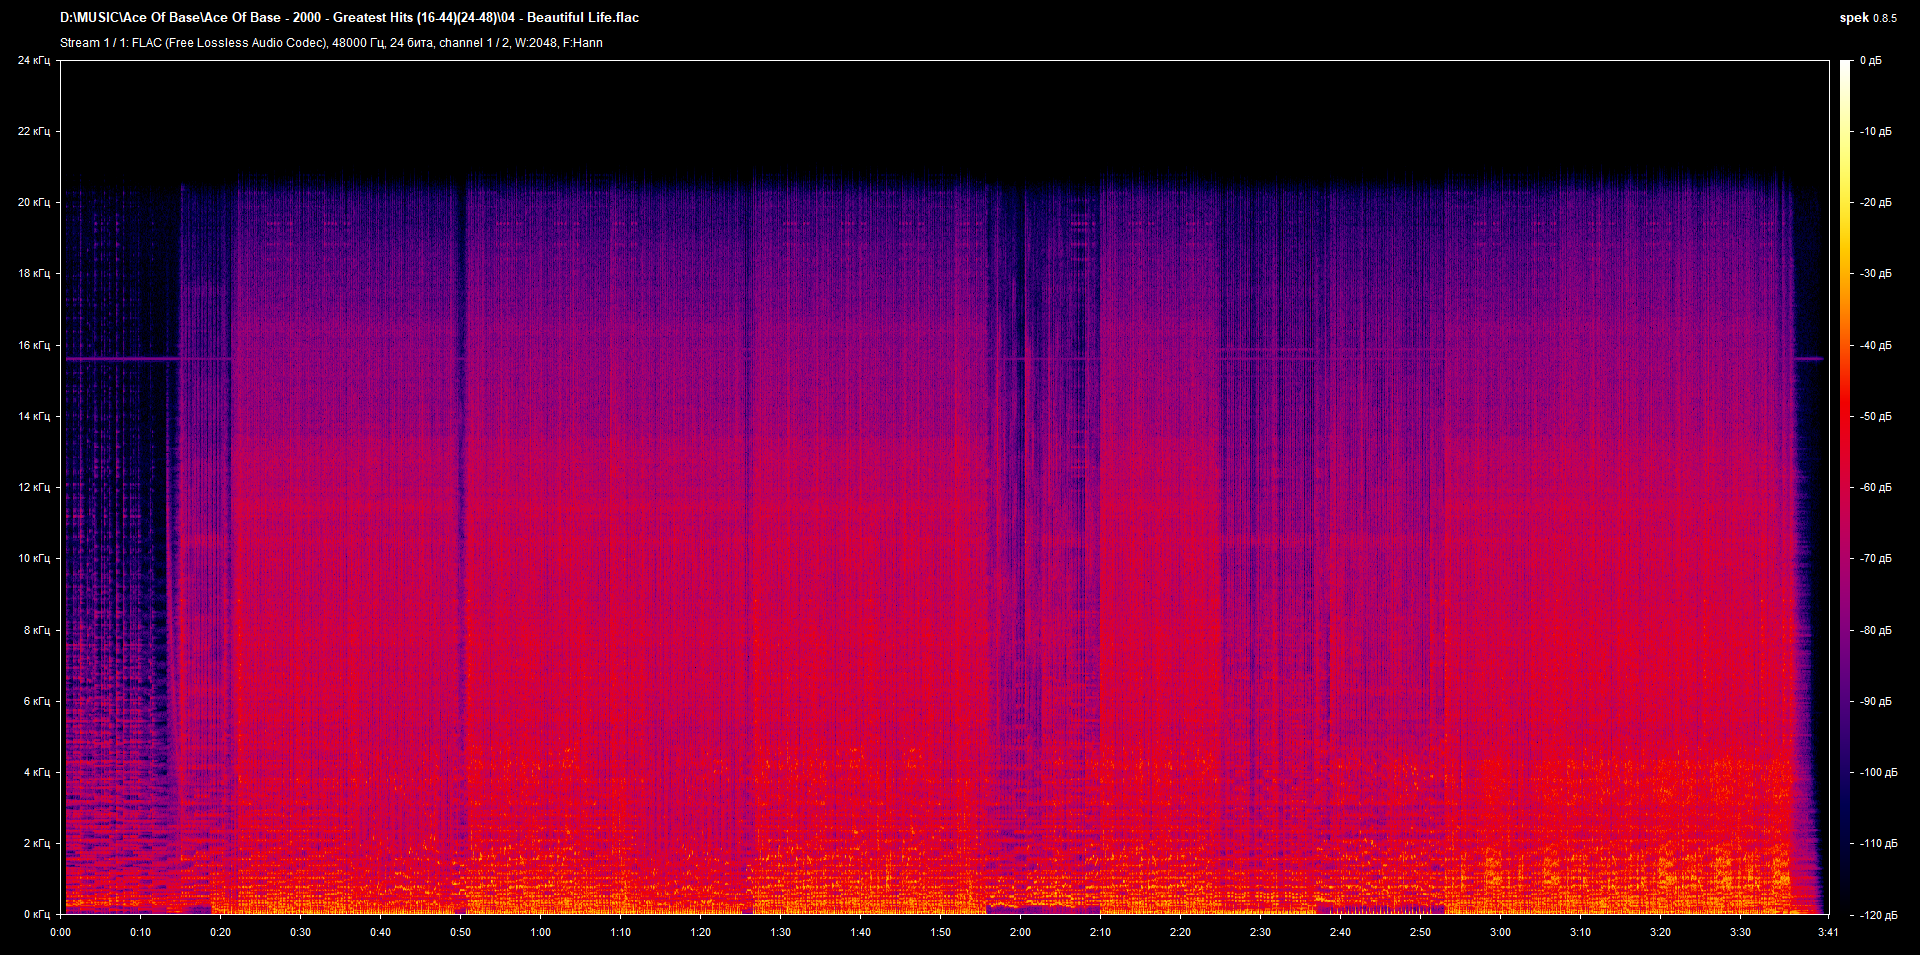Click the -30 дБ label on the scale
Image resolution: width=1920 pixels, height=955 pixels.
1876,273
